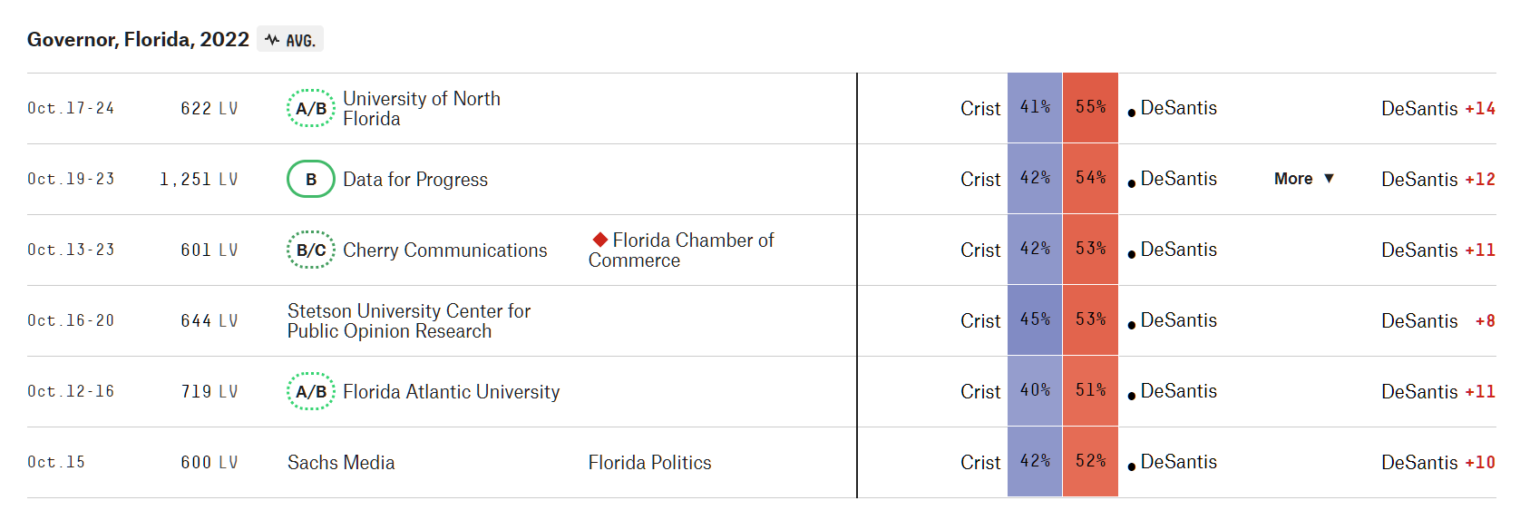Click Cherry Communications B/C grade badge
Viewport: 1520px width, 530px height.
click(x=311, y=250)
